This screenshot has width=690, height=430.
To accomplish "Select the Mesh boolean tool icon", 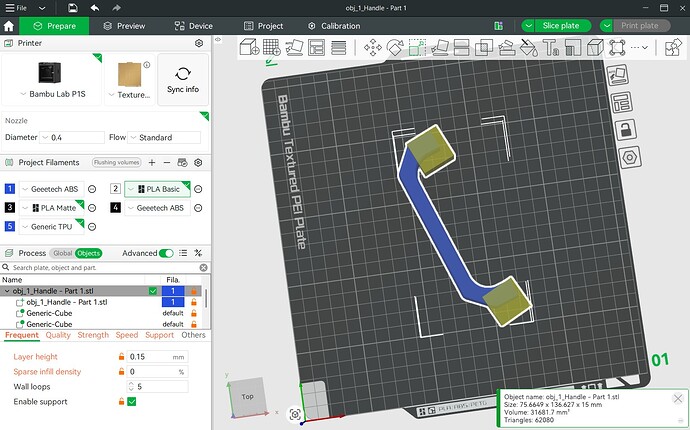I will click(x=484, y=47).
